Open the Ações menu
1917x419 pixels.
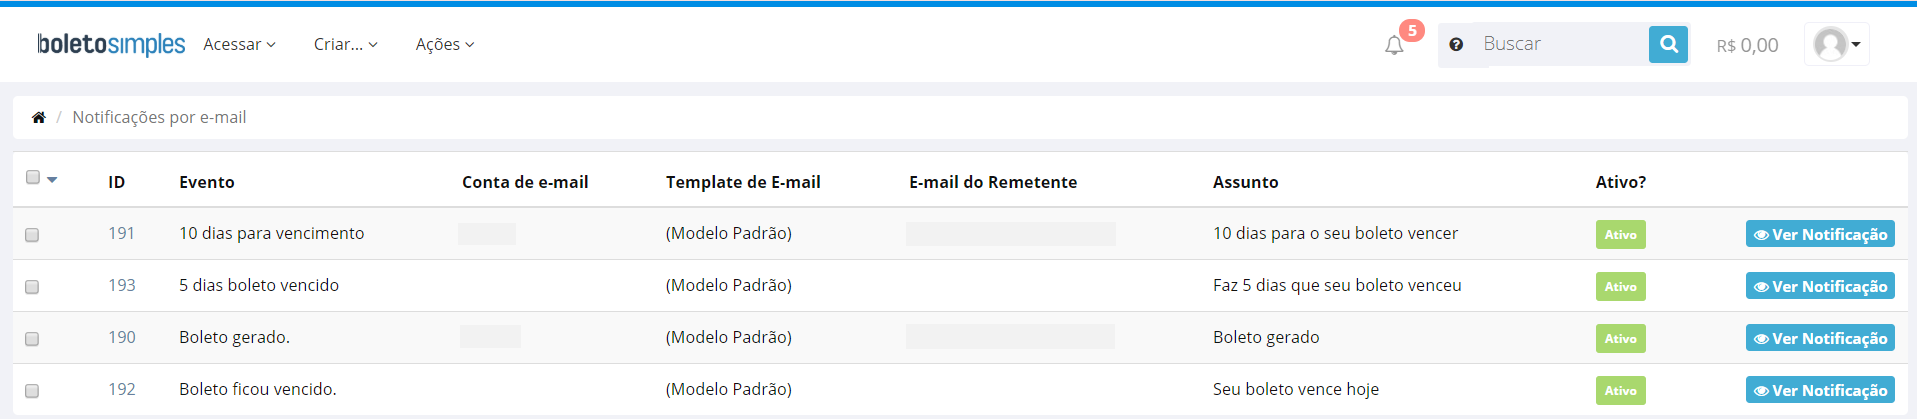click(445, 44)
